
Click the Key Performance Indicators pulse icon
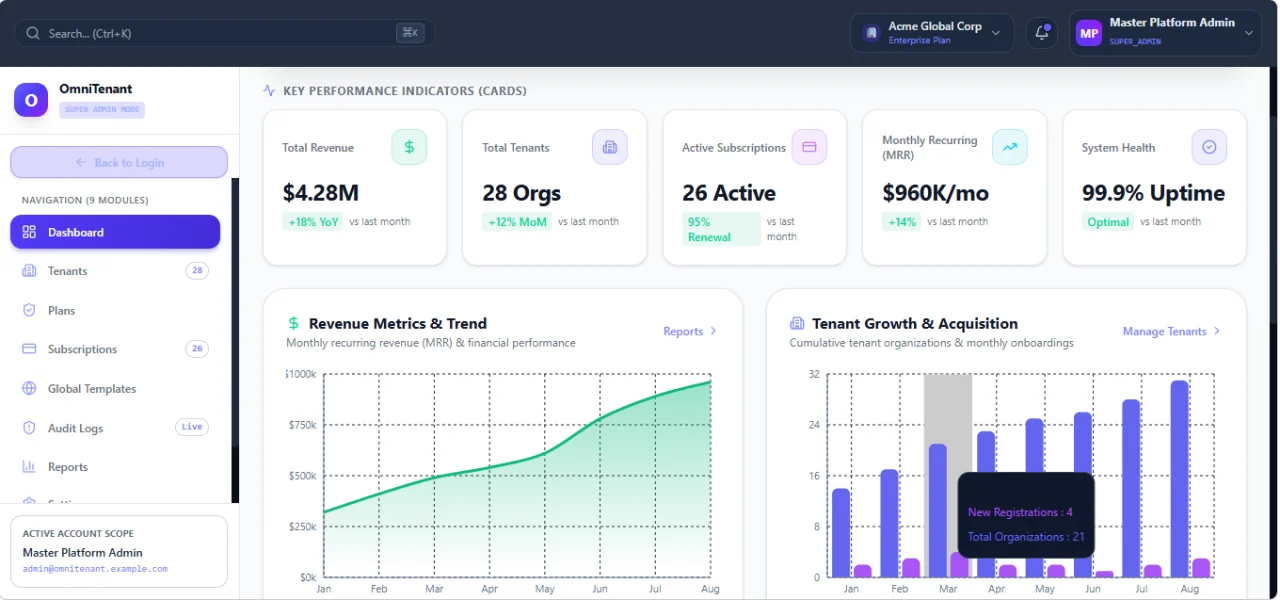(269, 90)
